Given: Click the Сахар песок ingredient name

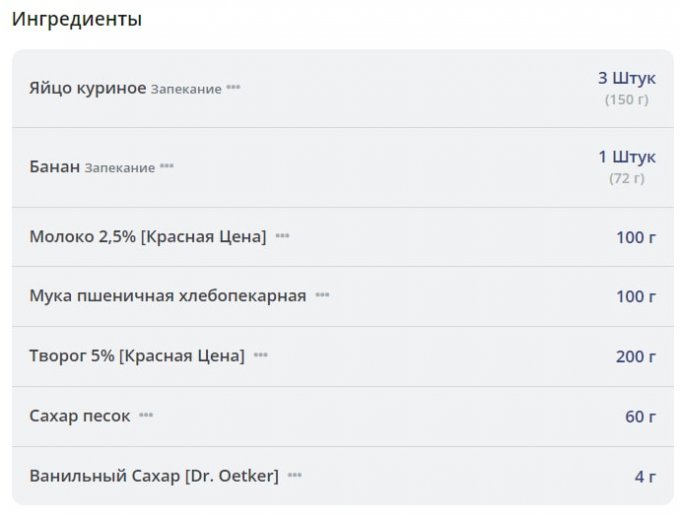Looking at the screenshot, I should tap(80, 416).
